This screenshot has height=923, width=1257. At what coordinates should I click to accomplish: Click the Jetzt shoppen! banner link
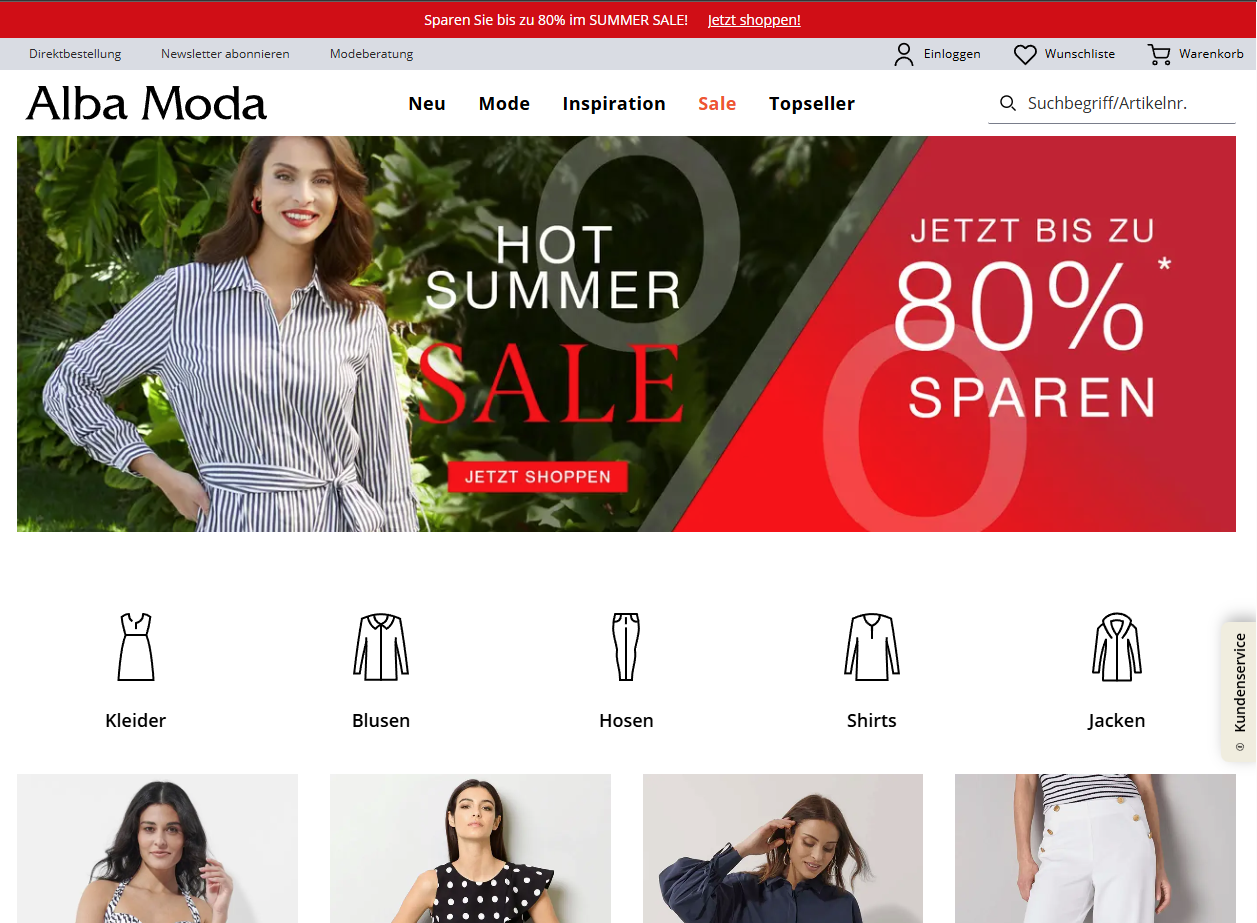[x=754, y=20]
